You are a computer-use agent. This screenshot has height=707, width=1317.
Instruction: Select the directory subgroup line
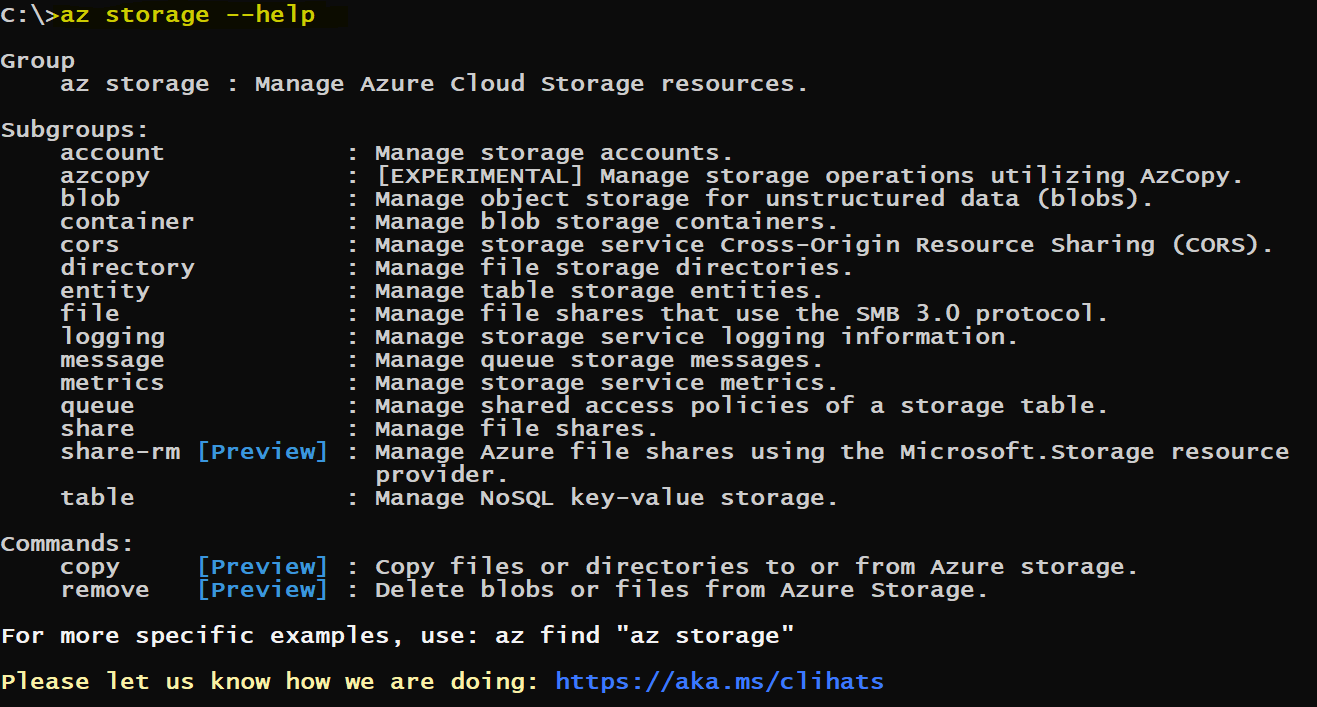tap(126, 267)
